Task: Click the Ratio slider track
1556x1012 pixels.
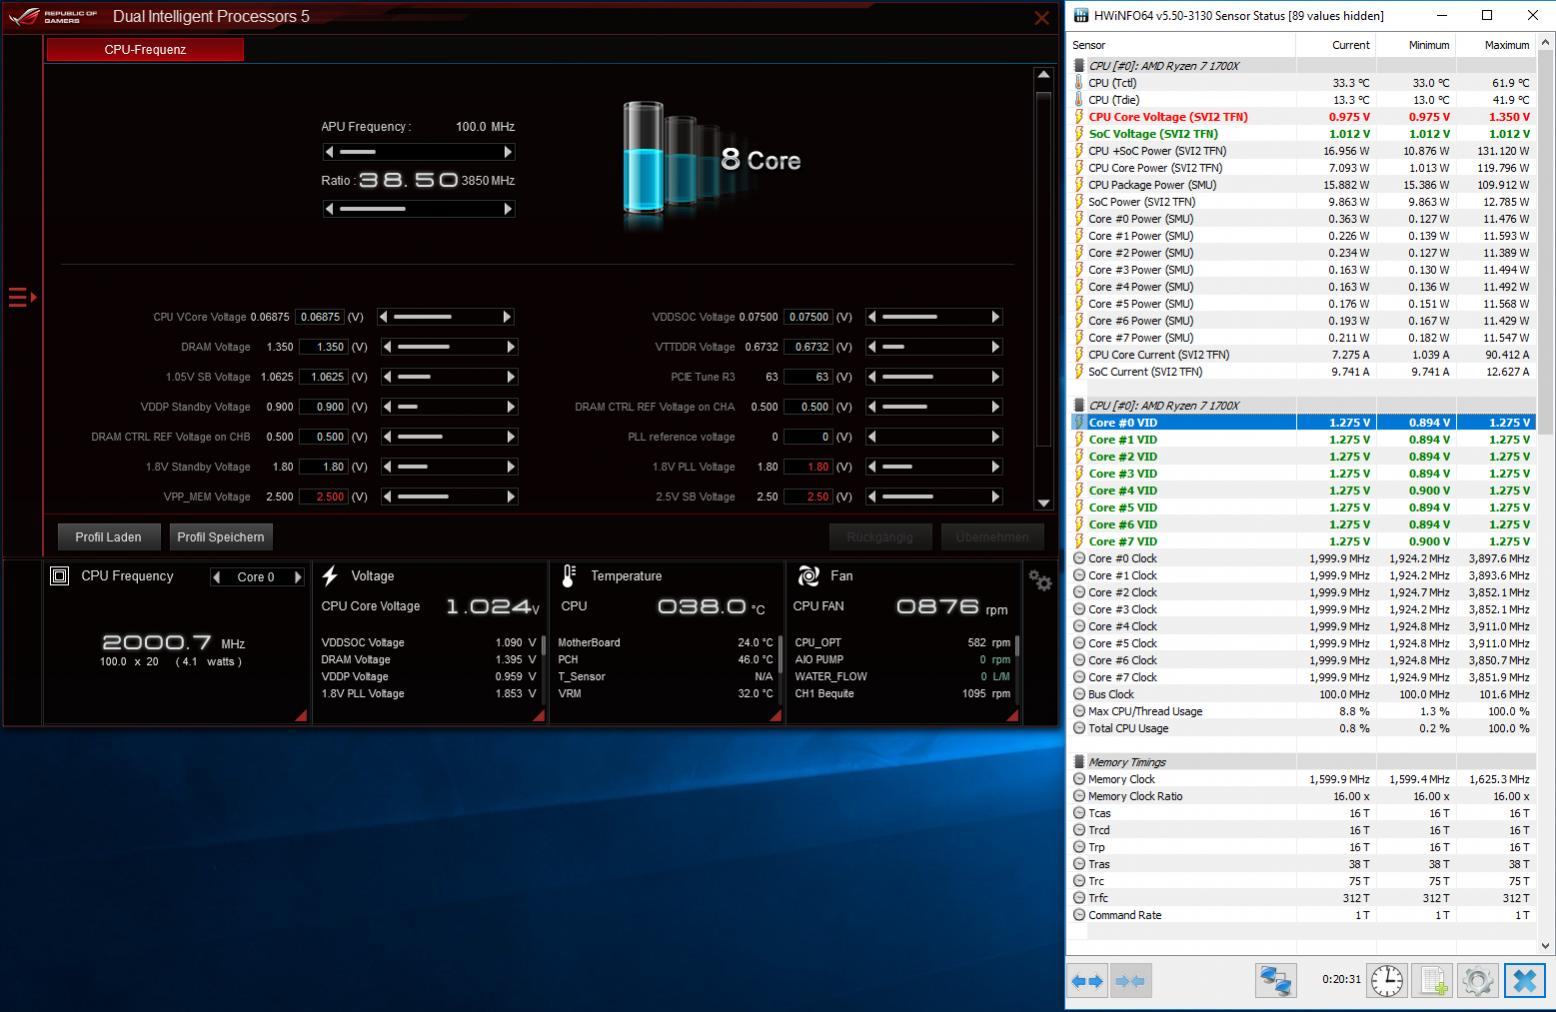Action: pyautogui.click(x=419, y=209)
